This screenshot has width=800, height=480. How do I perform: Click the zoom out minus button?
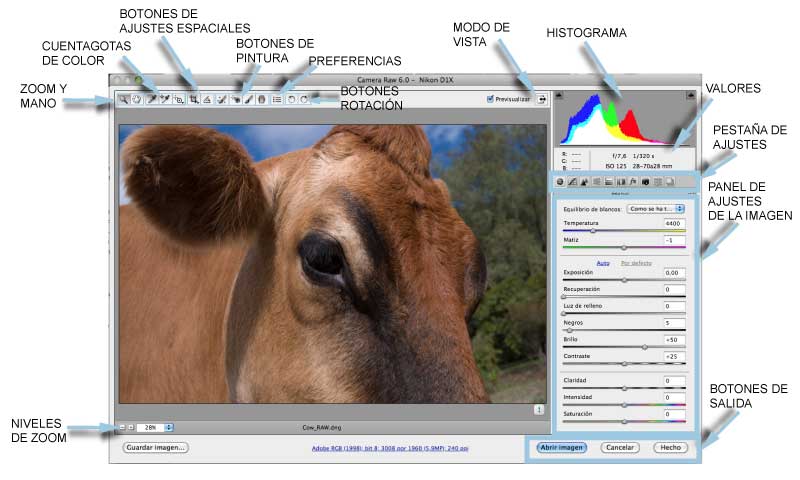click(122, 427)
